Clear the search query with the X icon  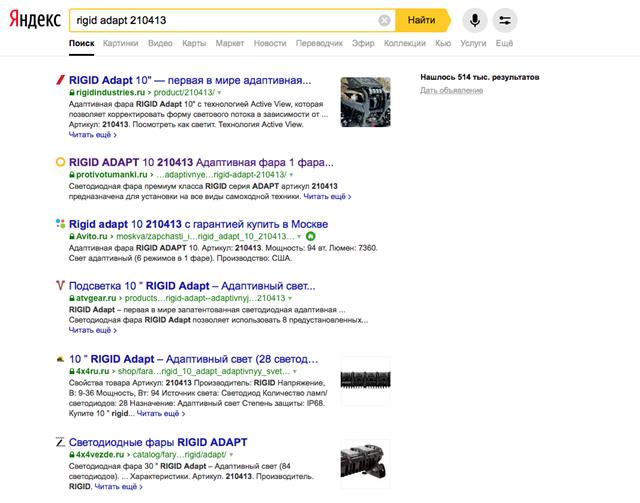pyautogui.click(x=385, y=20)
